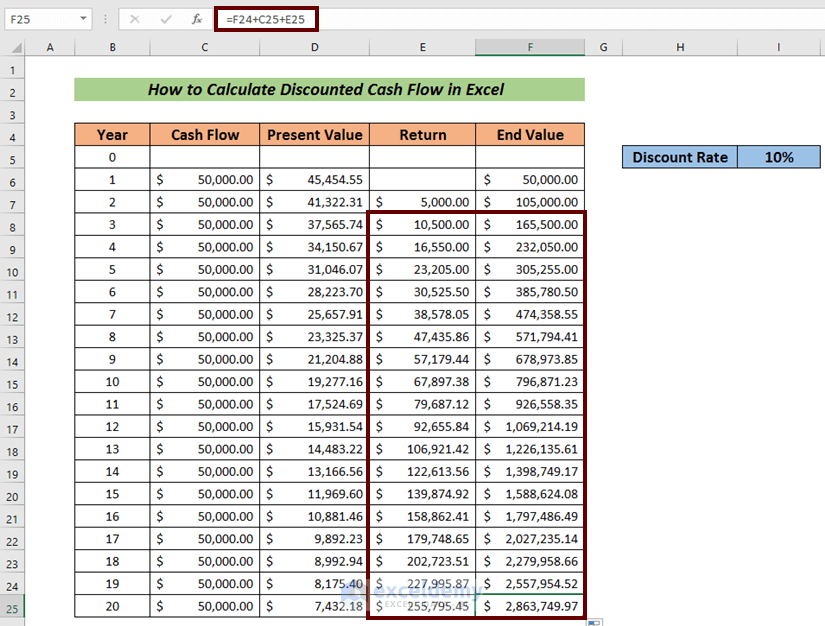Select the 10% discount rate value cell

tap(779, 157)
